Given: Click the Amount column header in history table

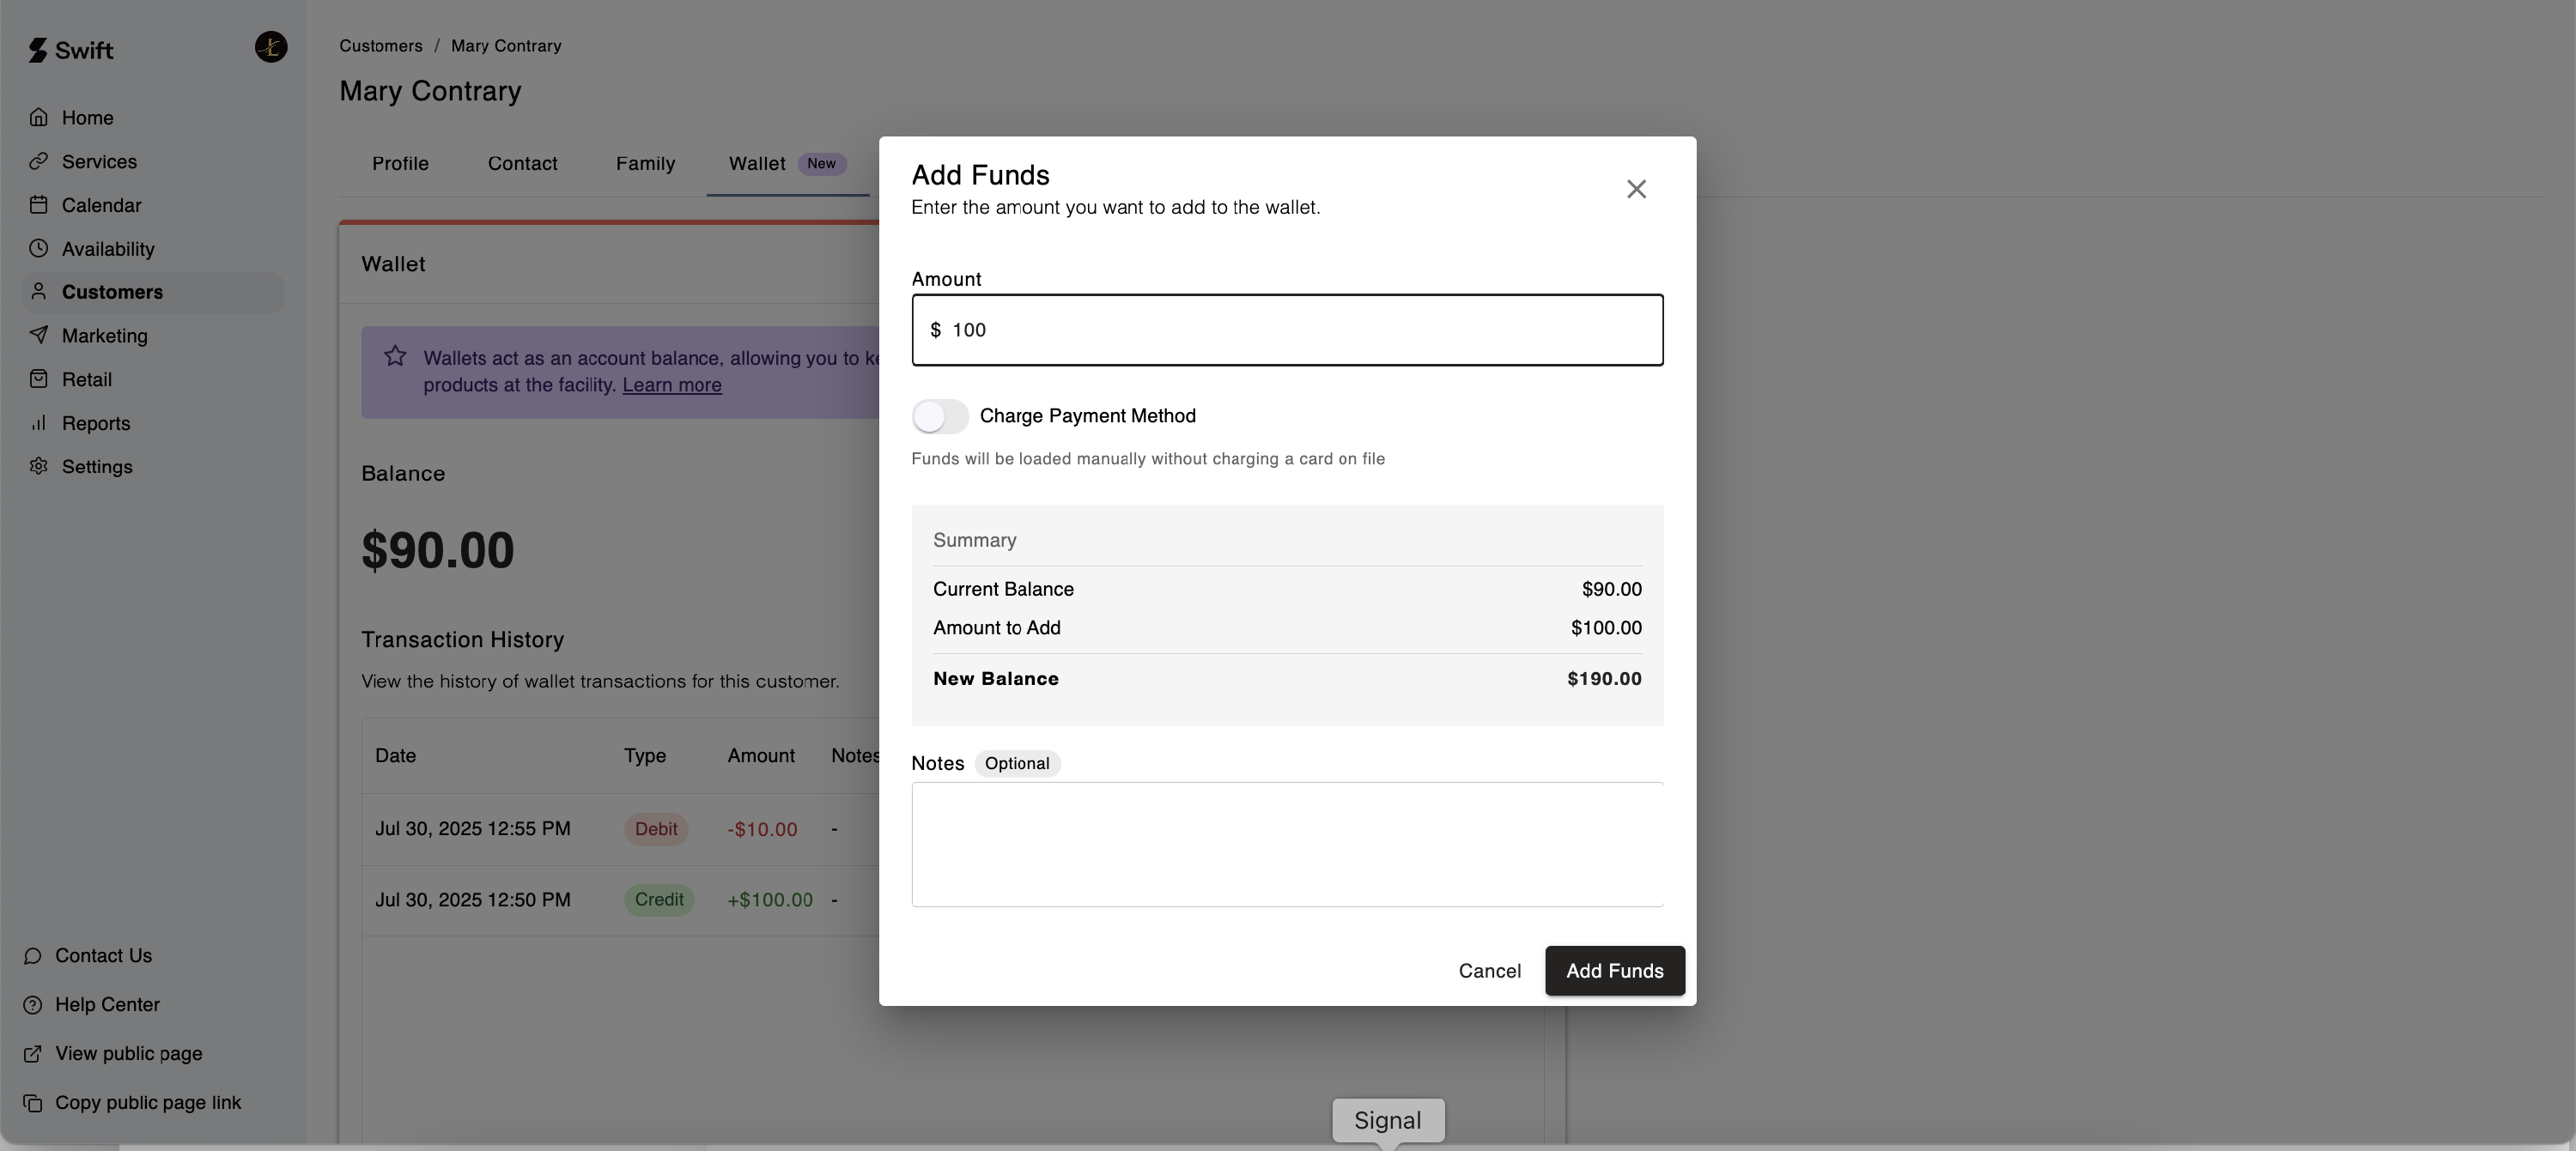Looking at the screenshot, I should coord(761,756).
